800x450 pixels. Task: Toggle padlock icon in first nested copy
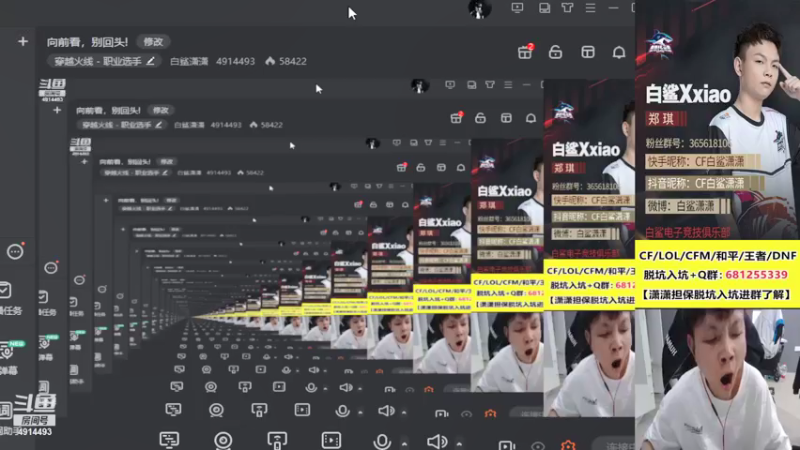(481, 118)
